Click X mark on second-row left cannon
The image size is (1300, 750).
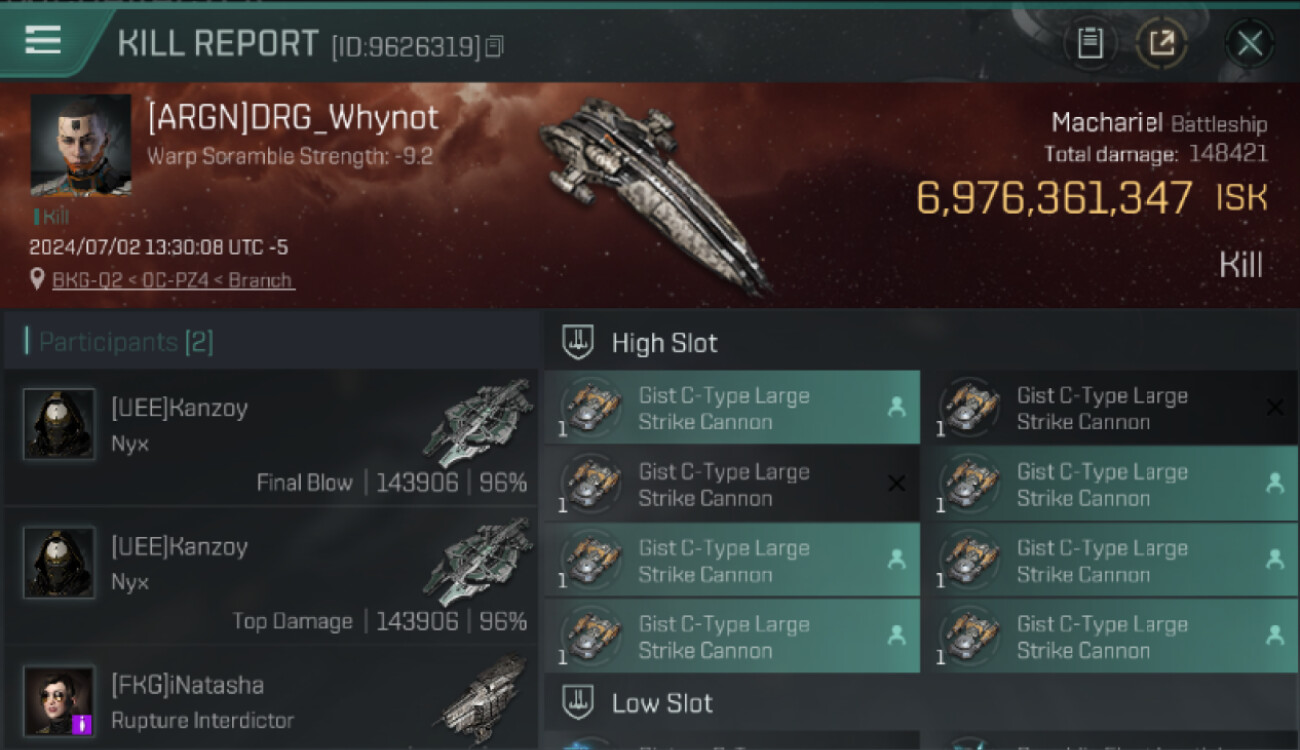click(x=897, y=484)
